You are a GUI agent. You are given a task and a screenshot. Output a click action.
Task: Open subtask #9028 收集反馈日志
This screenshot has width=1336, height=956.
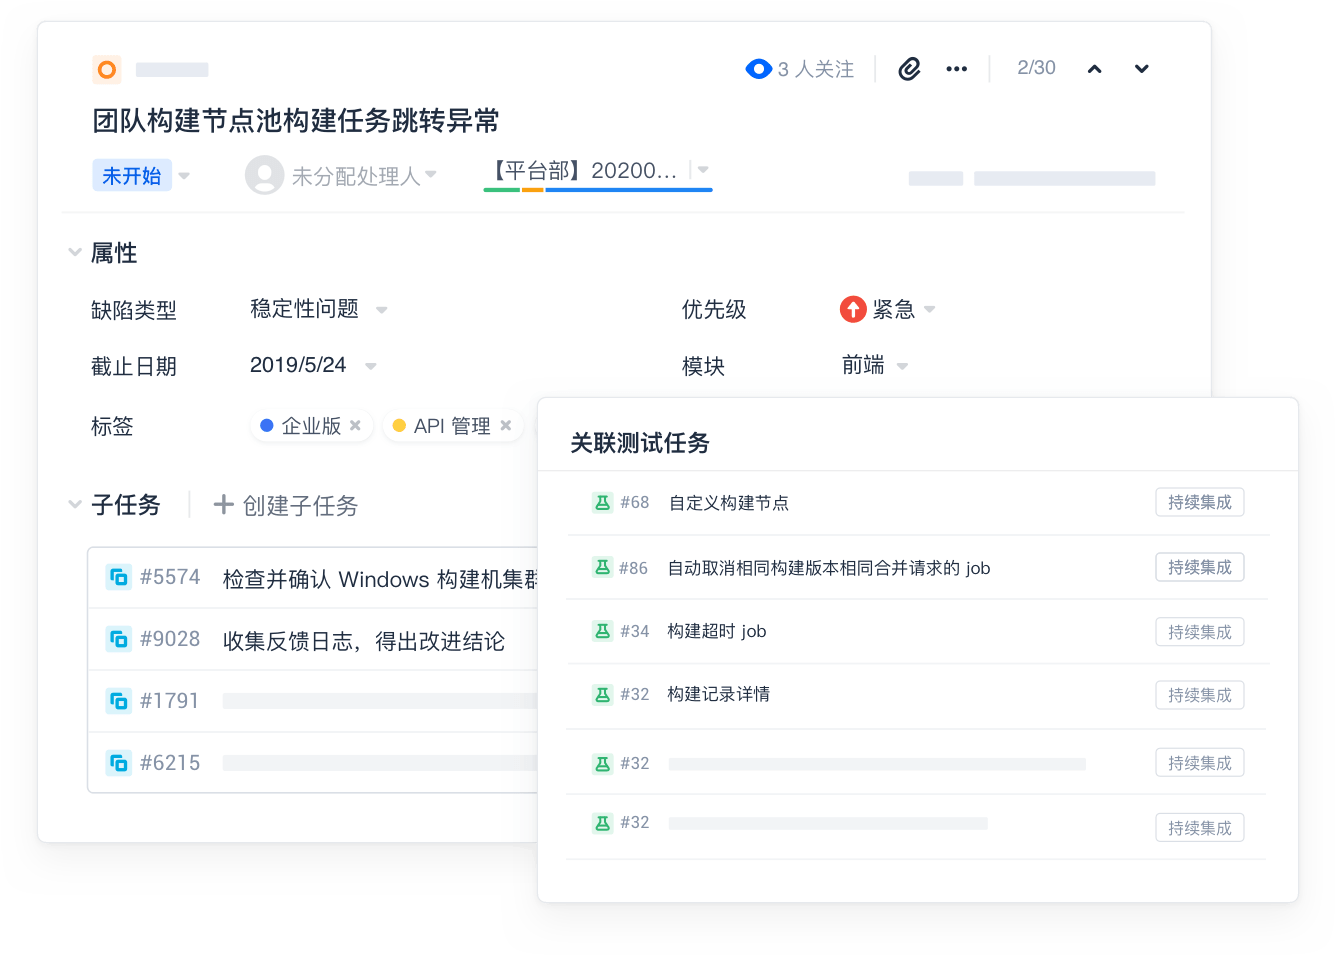(x=363, y=641)
